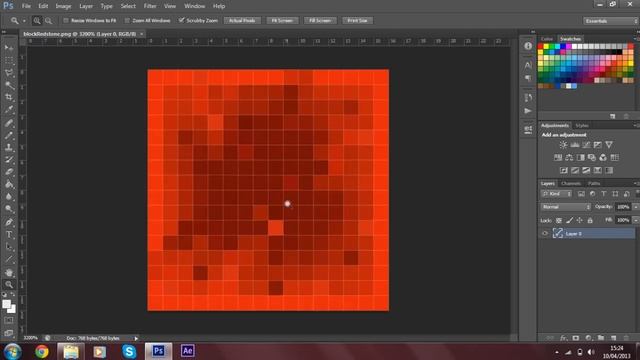The width and height of the screenshot is (640, 360).
Task: Open the Zoom tool preset picker arrow
Action: pyautogui.click(x=24, y=20)
